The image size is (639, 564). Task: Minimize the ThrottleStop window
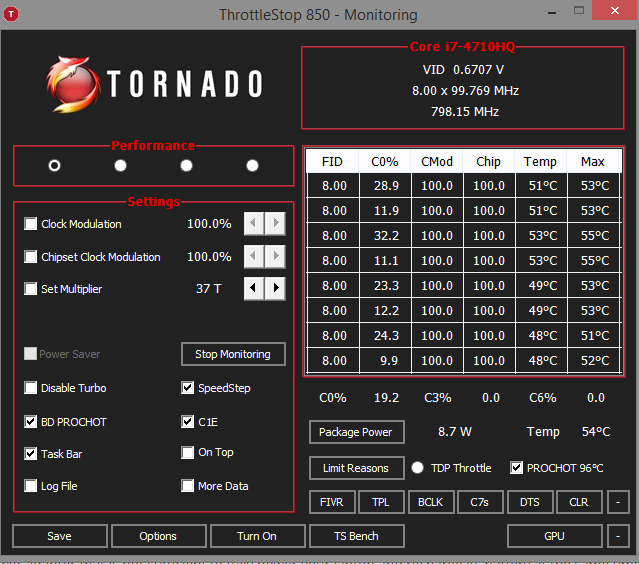[x=552, y=12]
